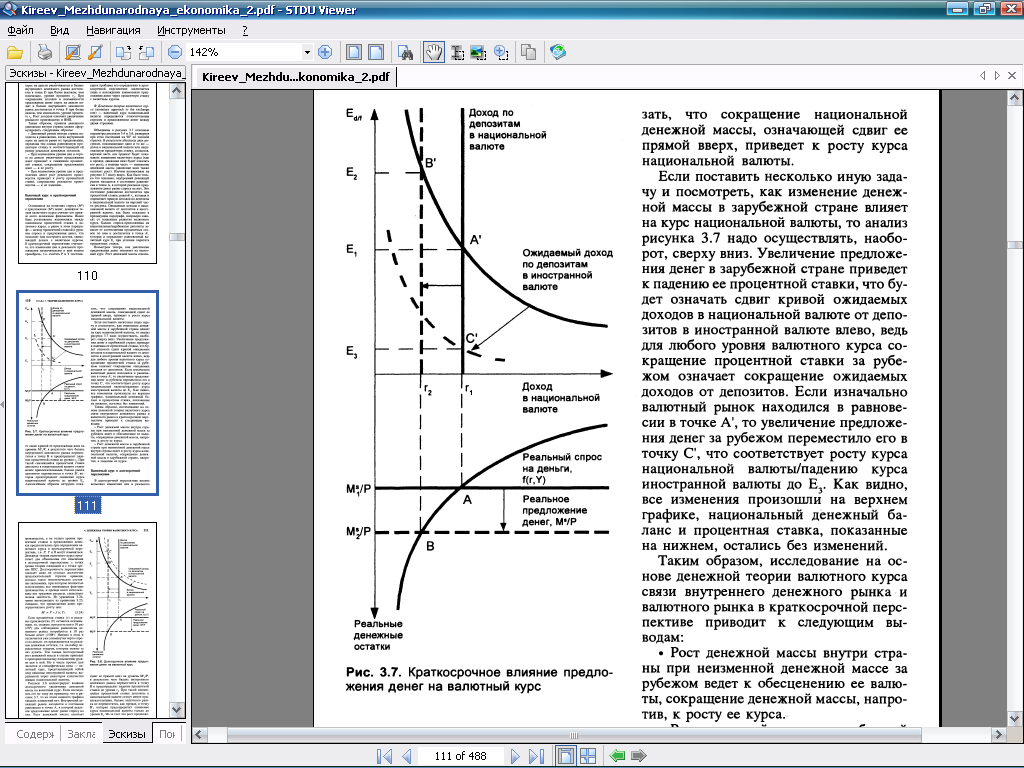Screen dimensions: 1024x768
Task: Open the Инструменты menu
Action: (191, 30)
